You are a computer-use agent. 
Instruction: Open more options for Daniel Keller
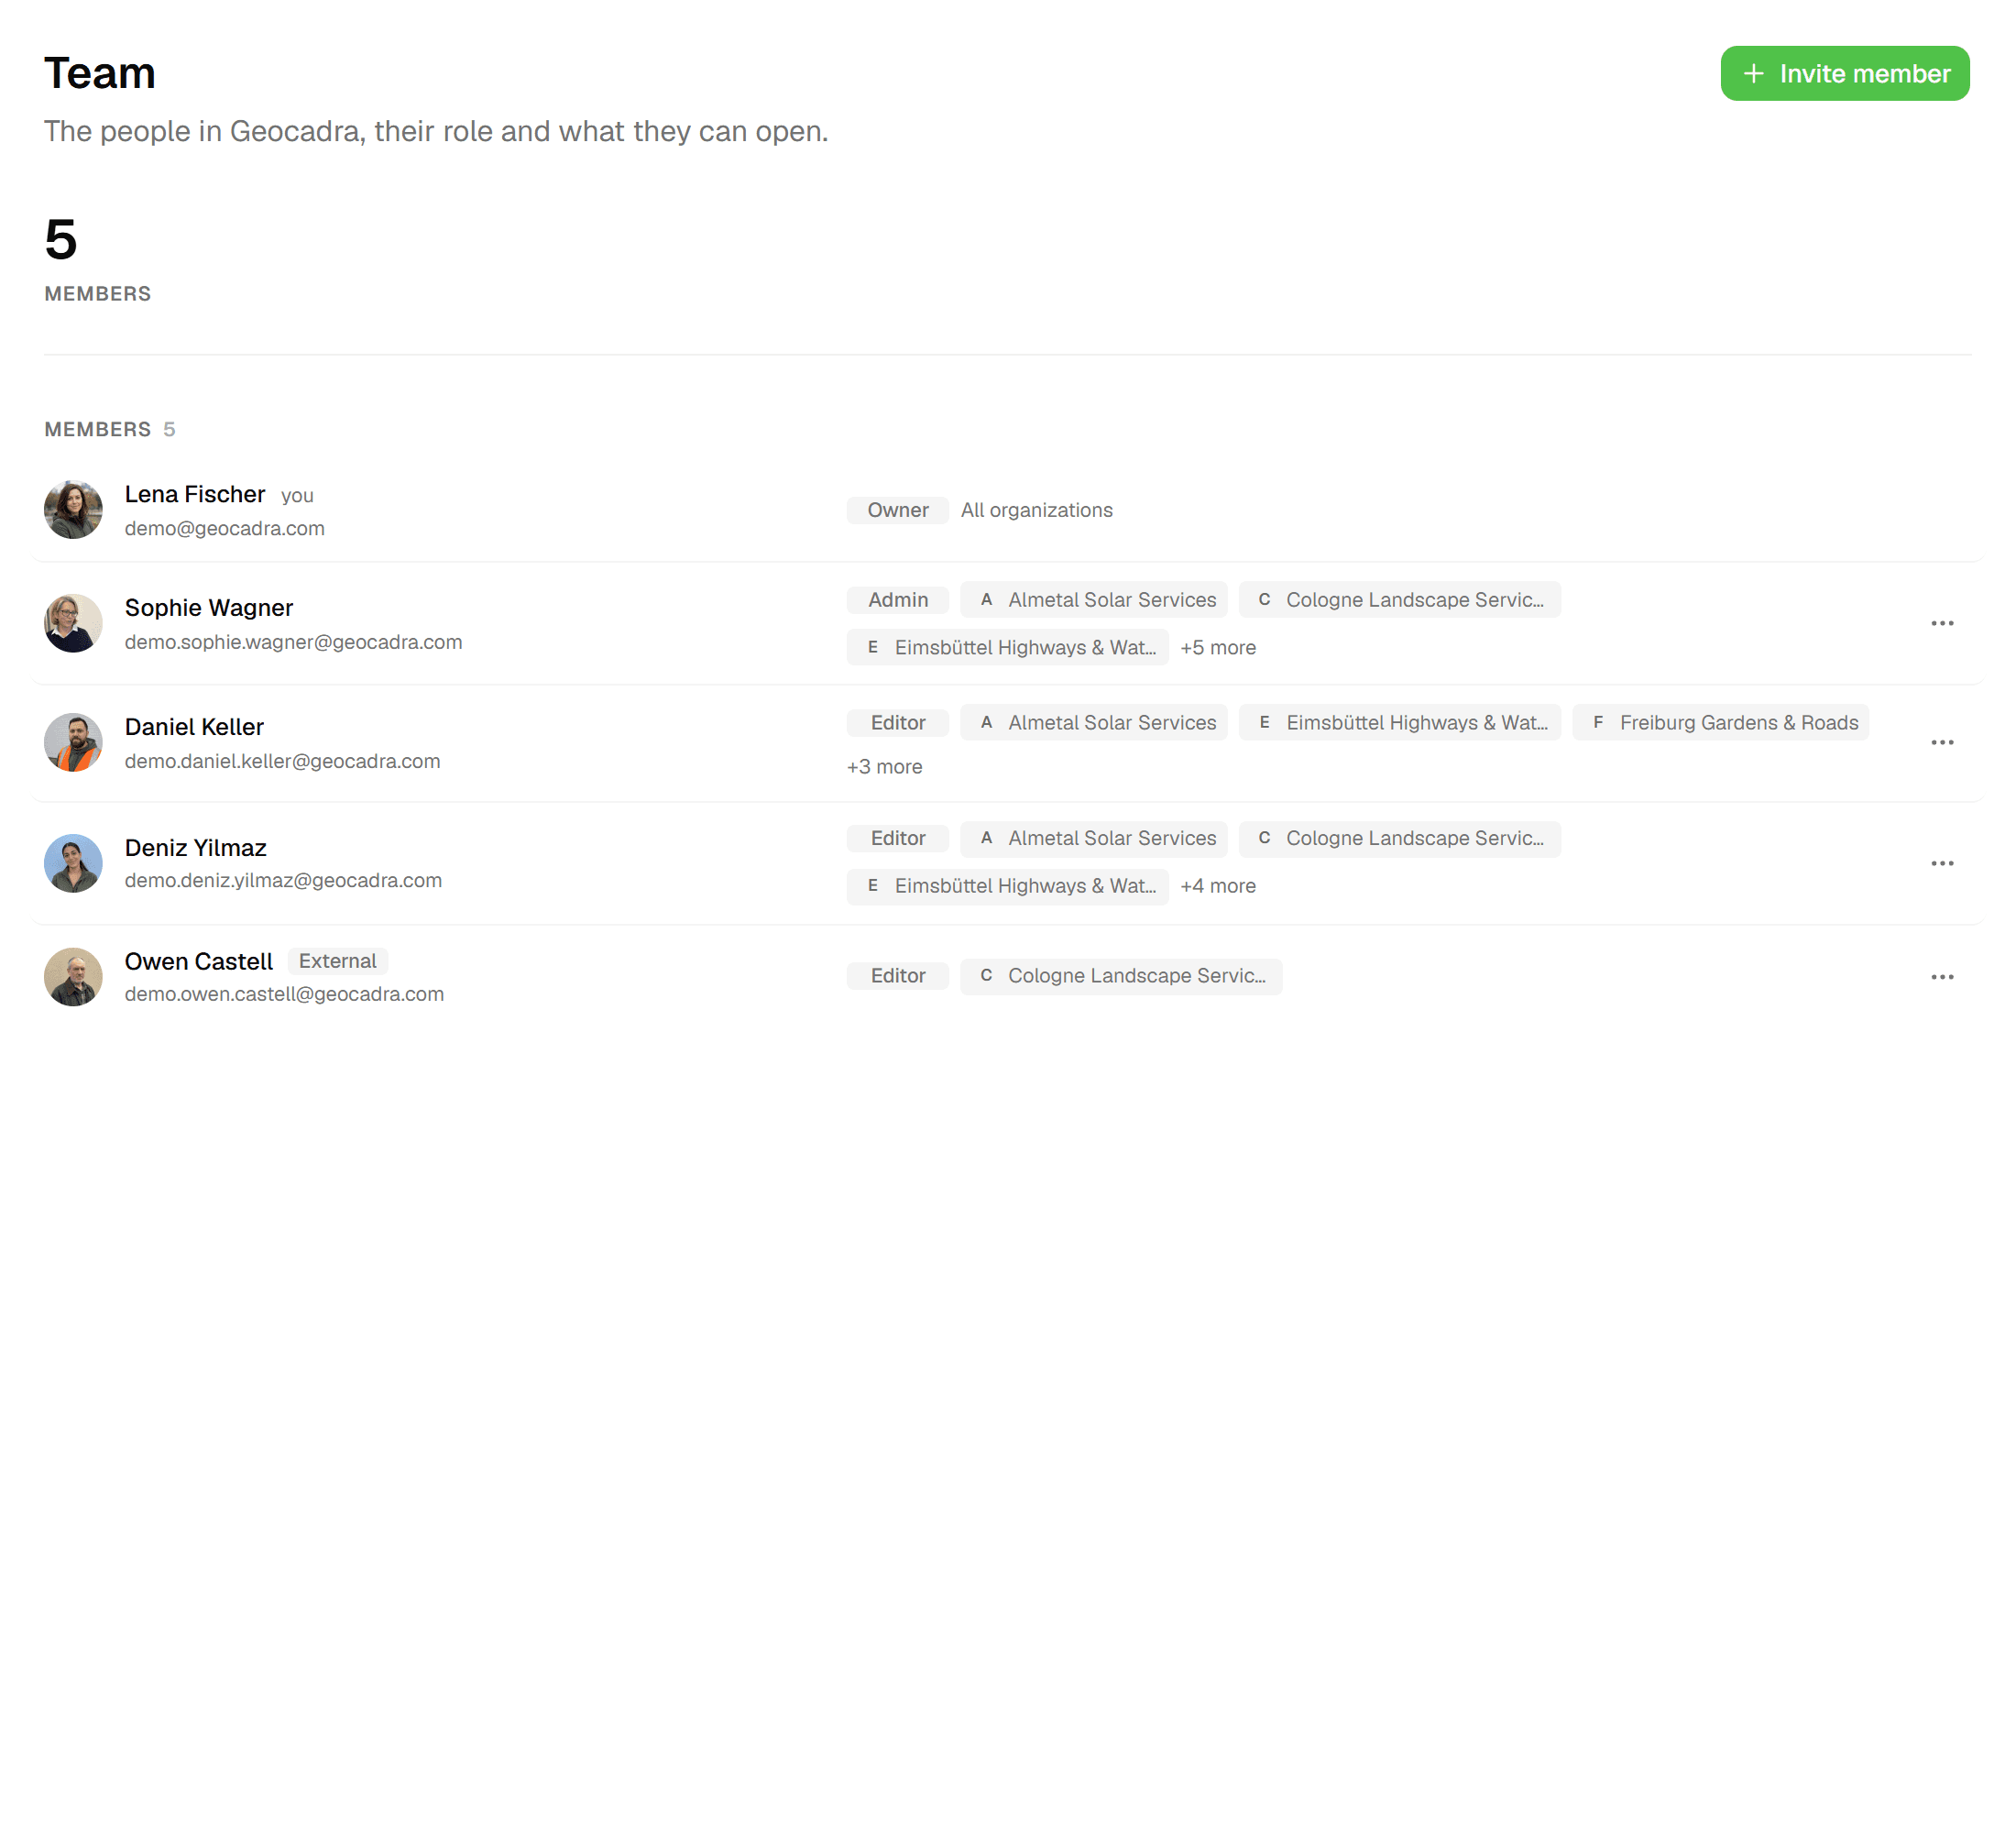[1941, 742]
